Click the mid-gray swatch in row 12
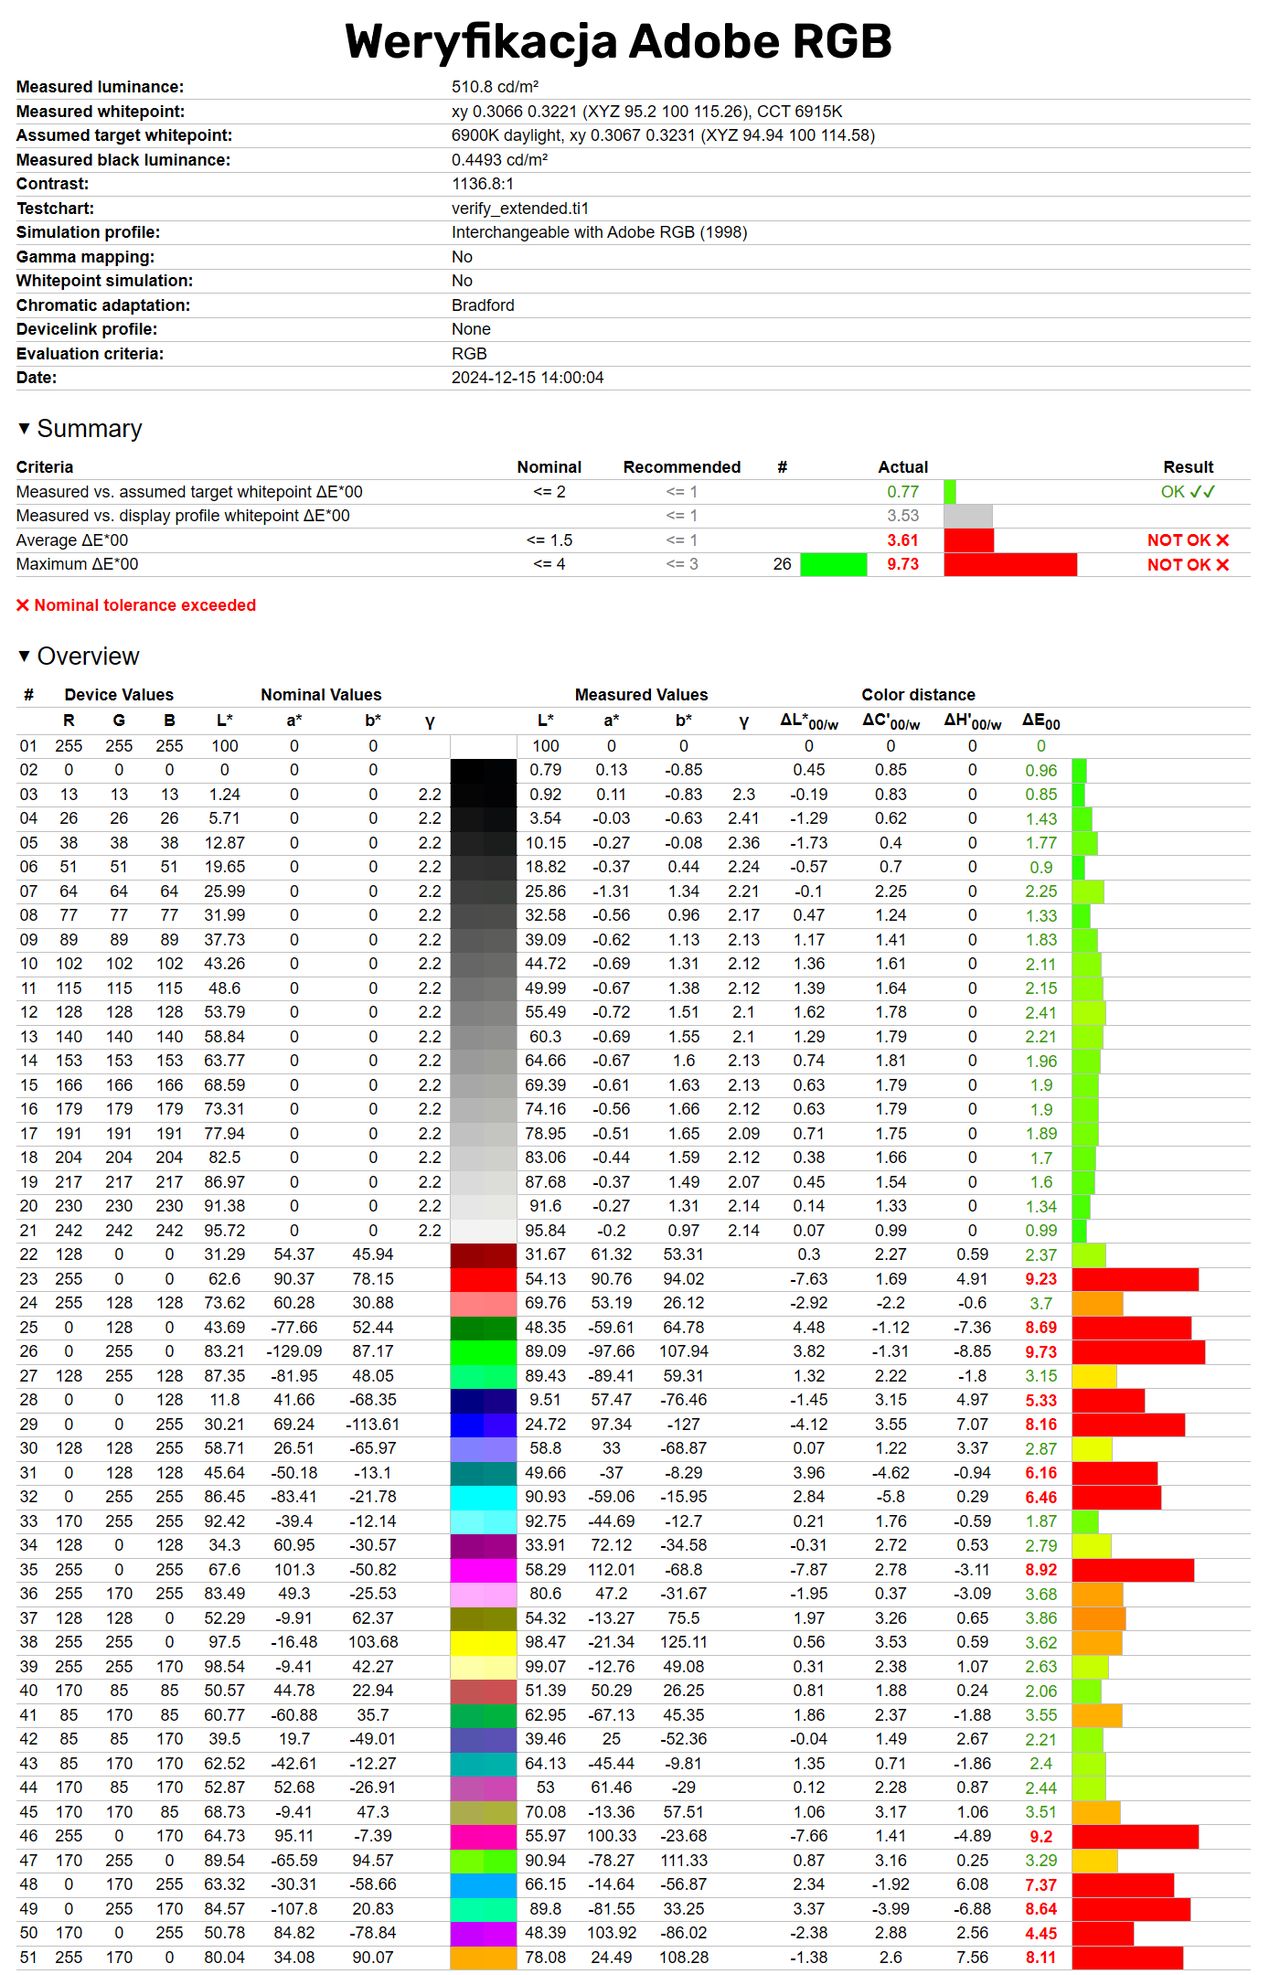 point(483,1012)
